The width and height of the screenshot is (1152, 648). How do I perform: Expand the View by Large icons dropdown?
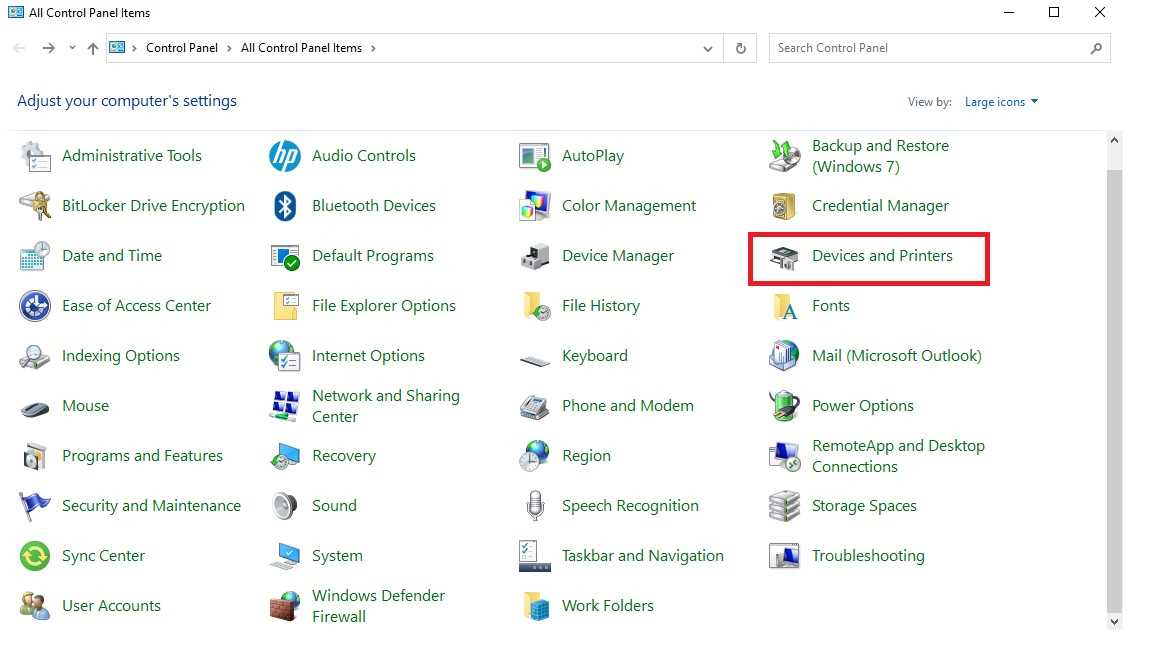1001,102
